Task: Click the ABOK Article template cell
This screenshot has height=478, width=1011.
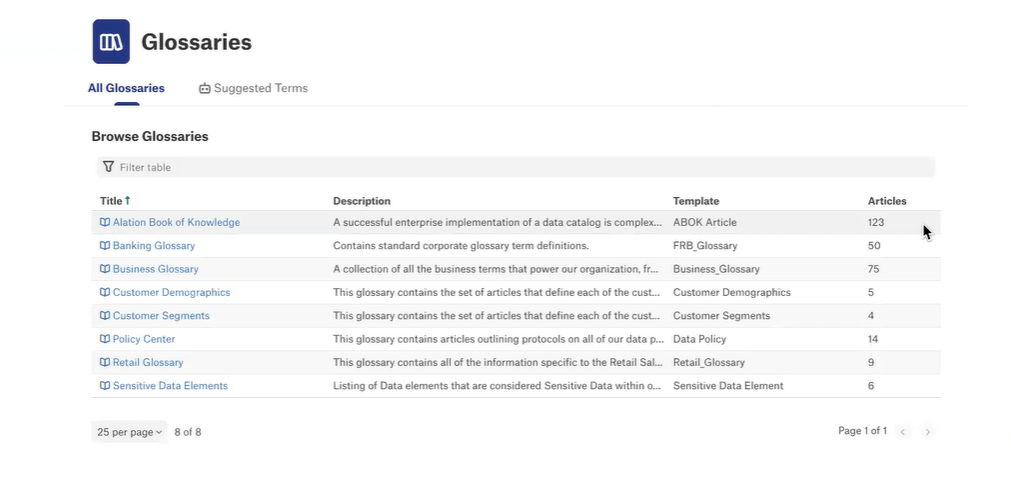Action: [705, 222]
